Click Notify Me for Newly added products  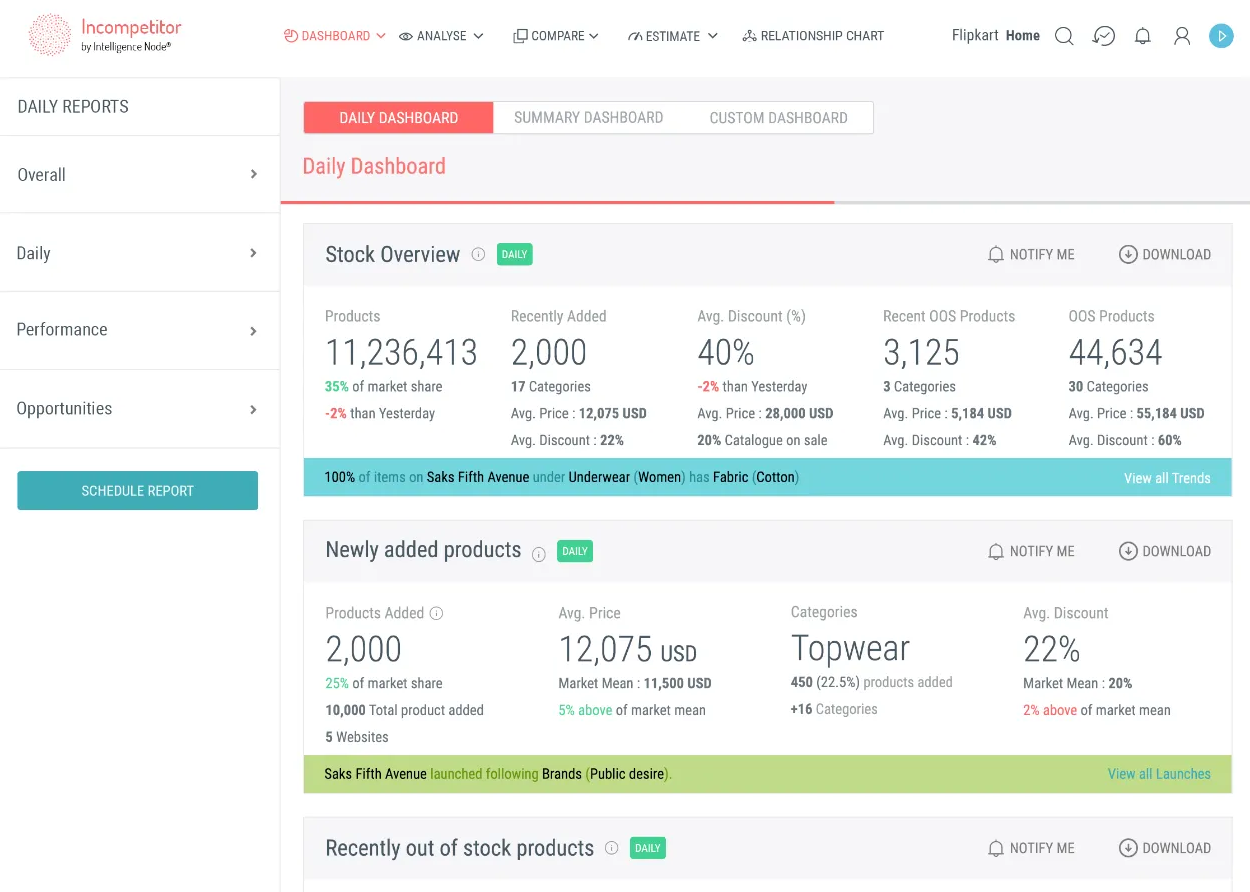(x=1030, y=551)
